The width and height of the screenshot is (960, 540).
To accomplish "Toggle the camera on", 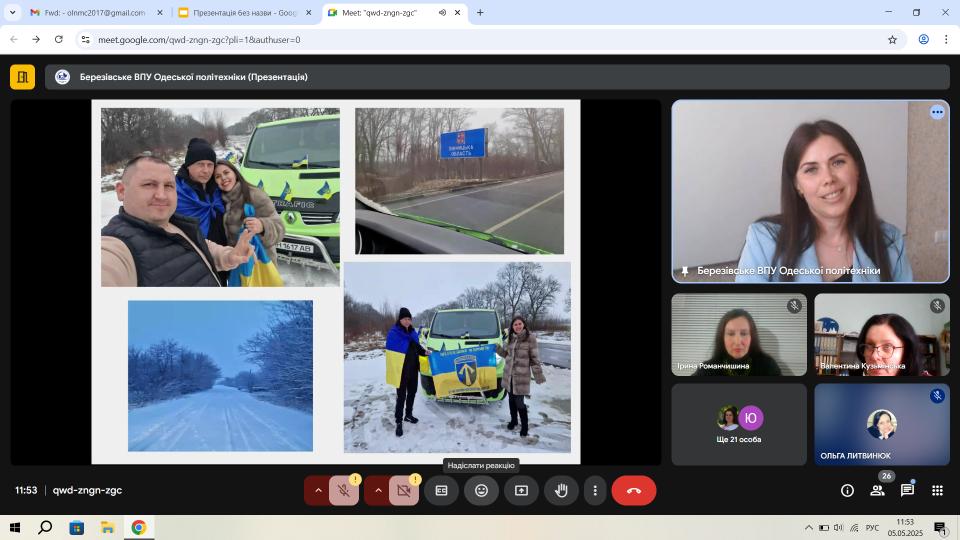I will [x=403, y=491].
